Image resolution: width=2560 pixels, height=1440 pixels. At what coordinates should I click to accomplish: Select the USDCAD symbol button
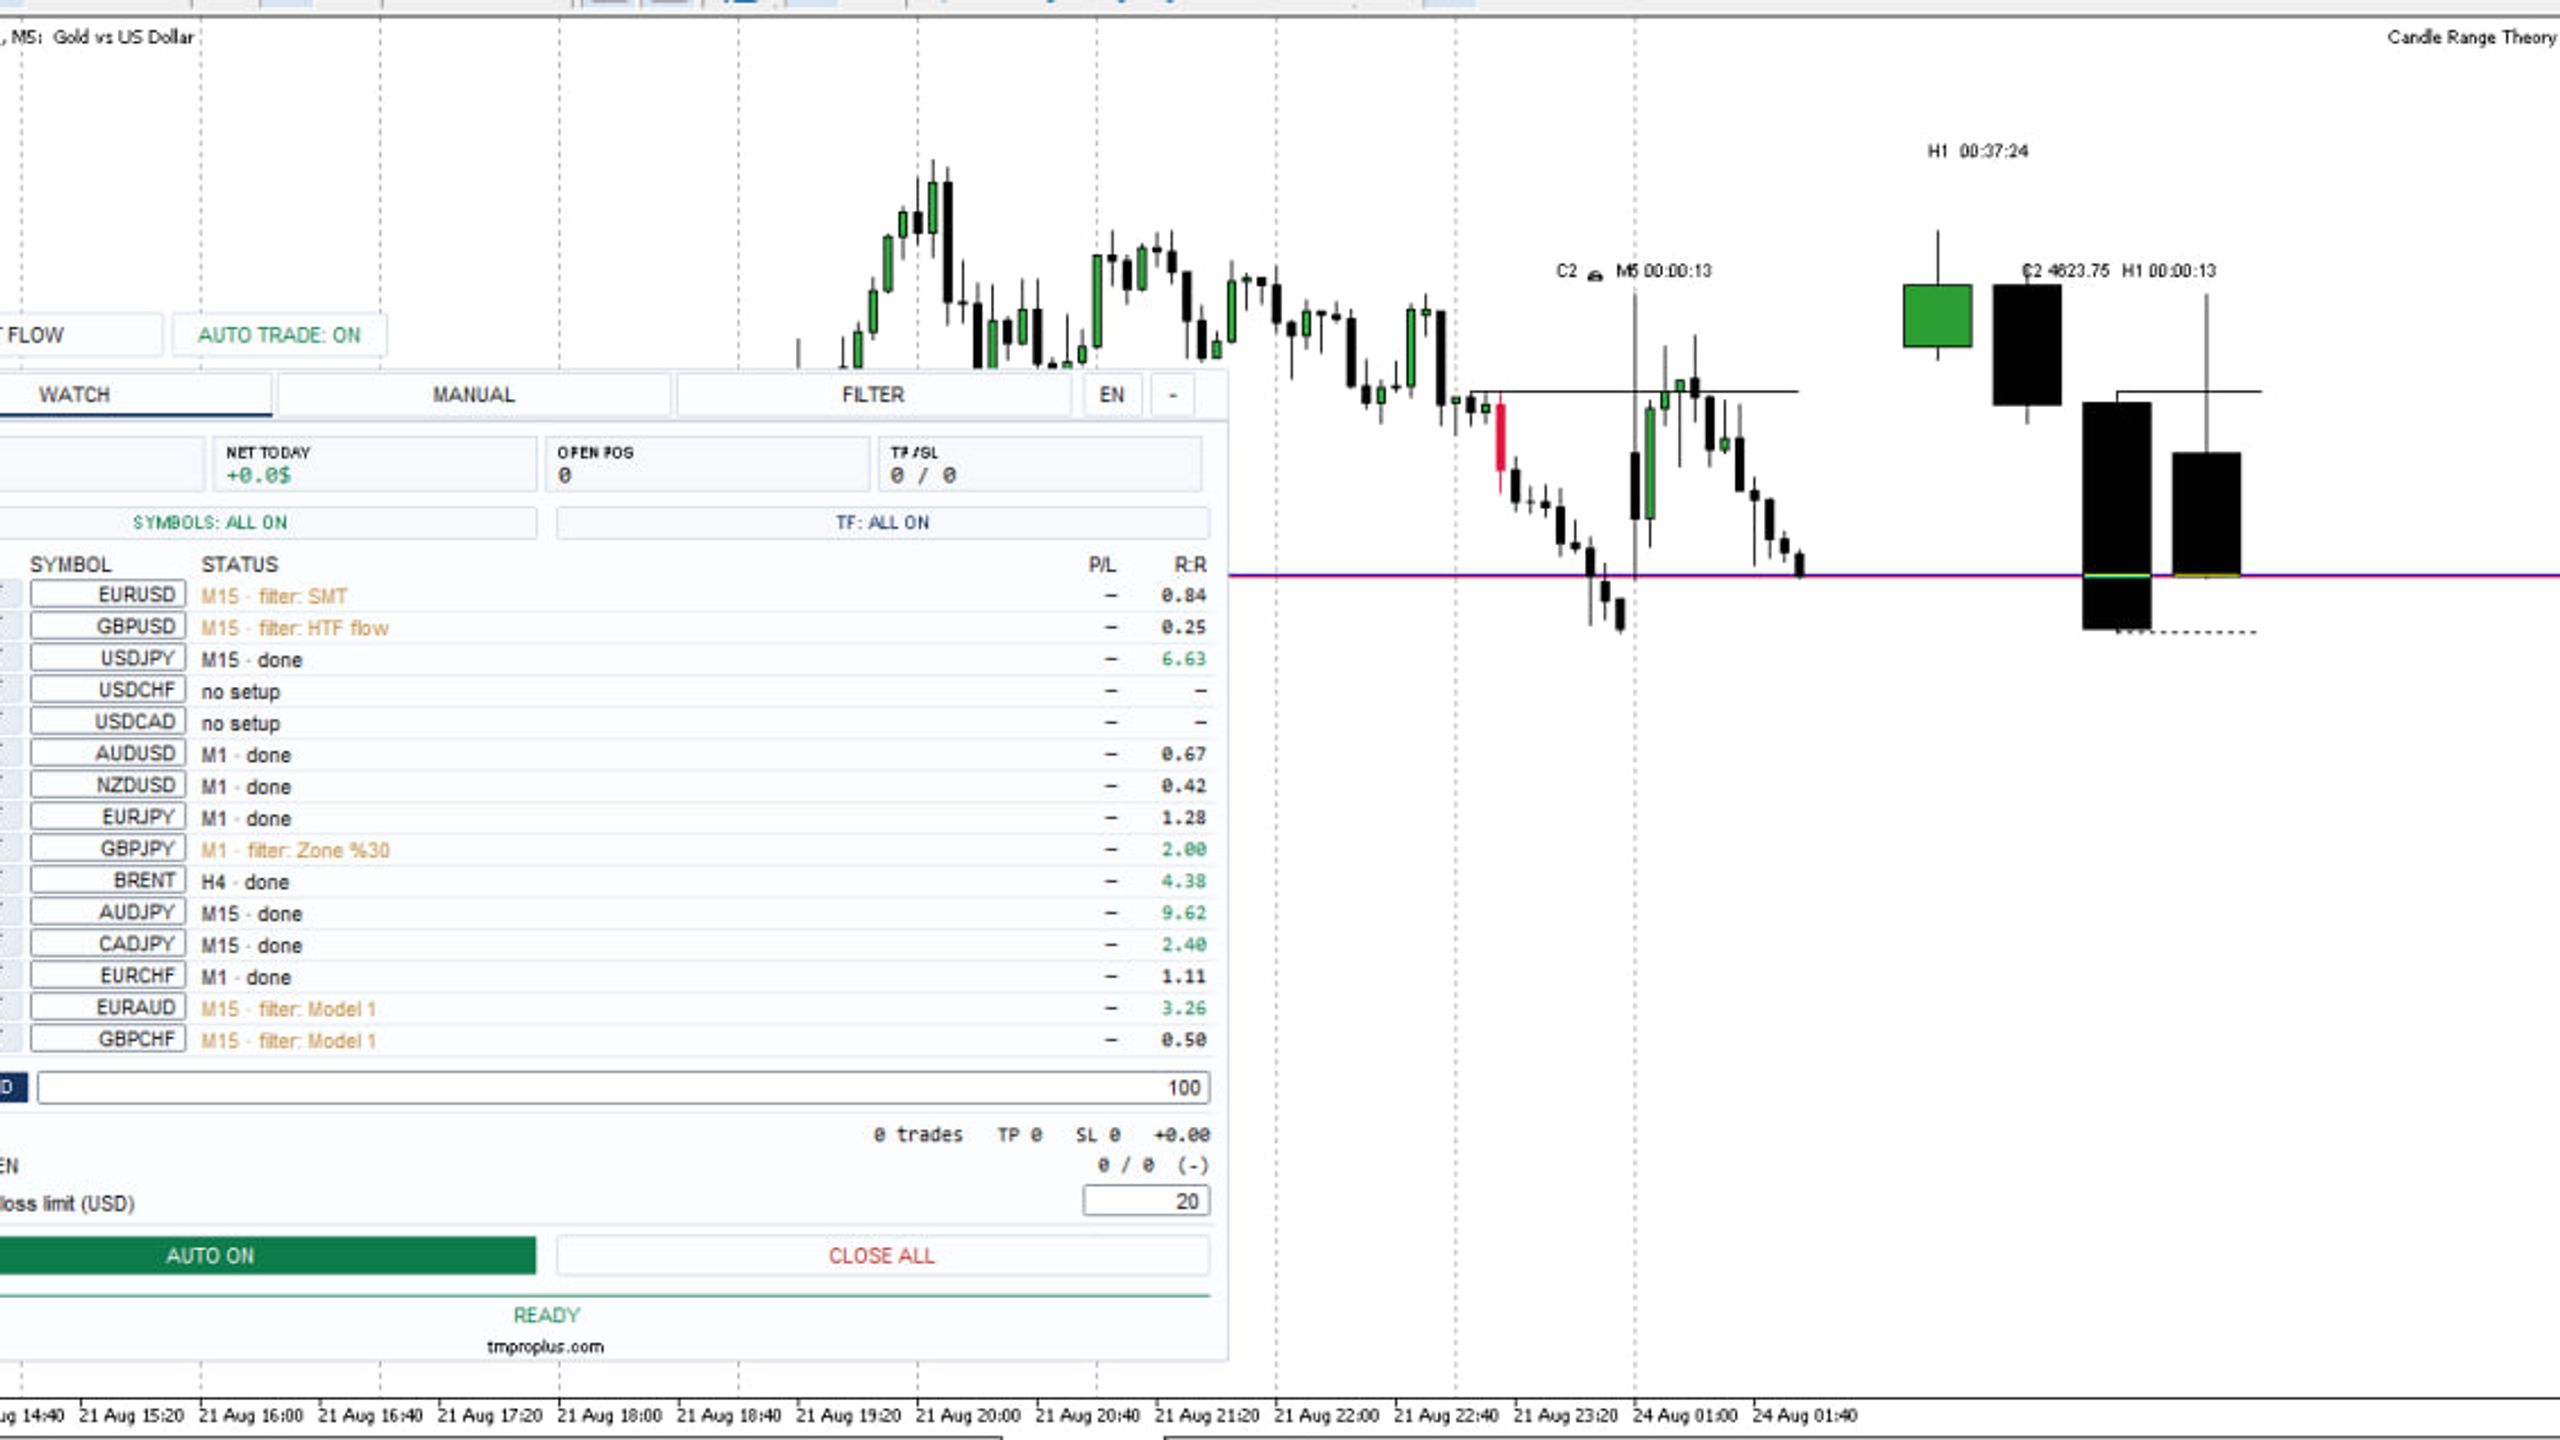coord(108,722)
